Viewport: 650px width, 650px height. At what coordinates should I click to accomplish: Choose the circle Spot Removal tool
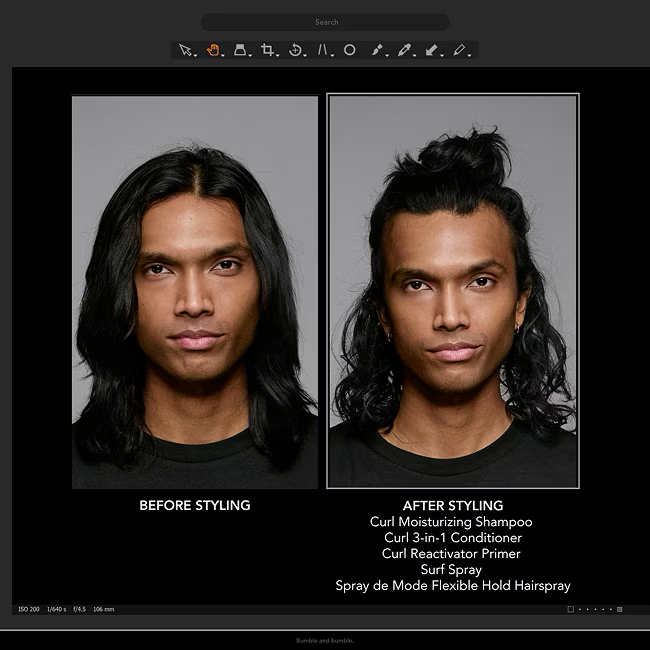tap(349, 50)
